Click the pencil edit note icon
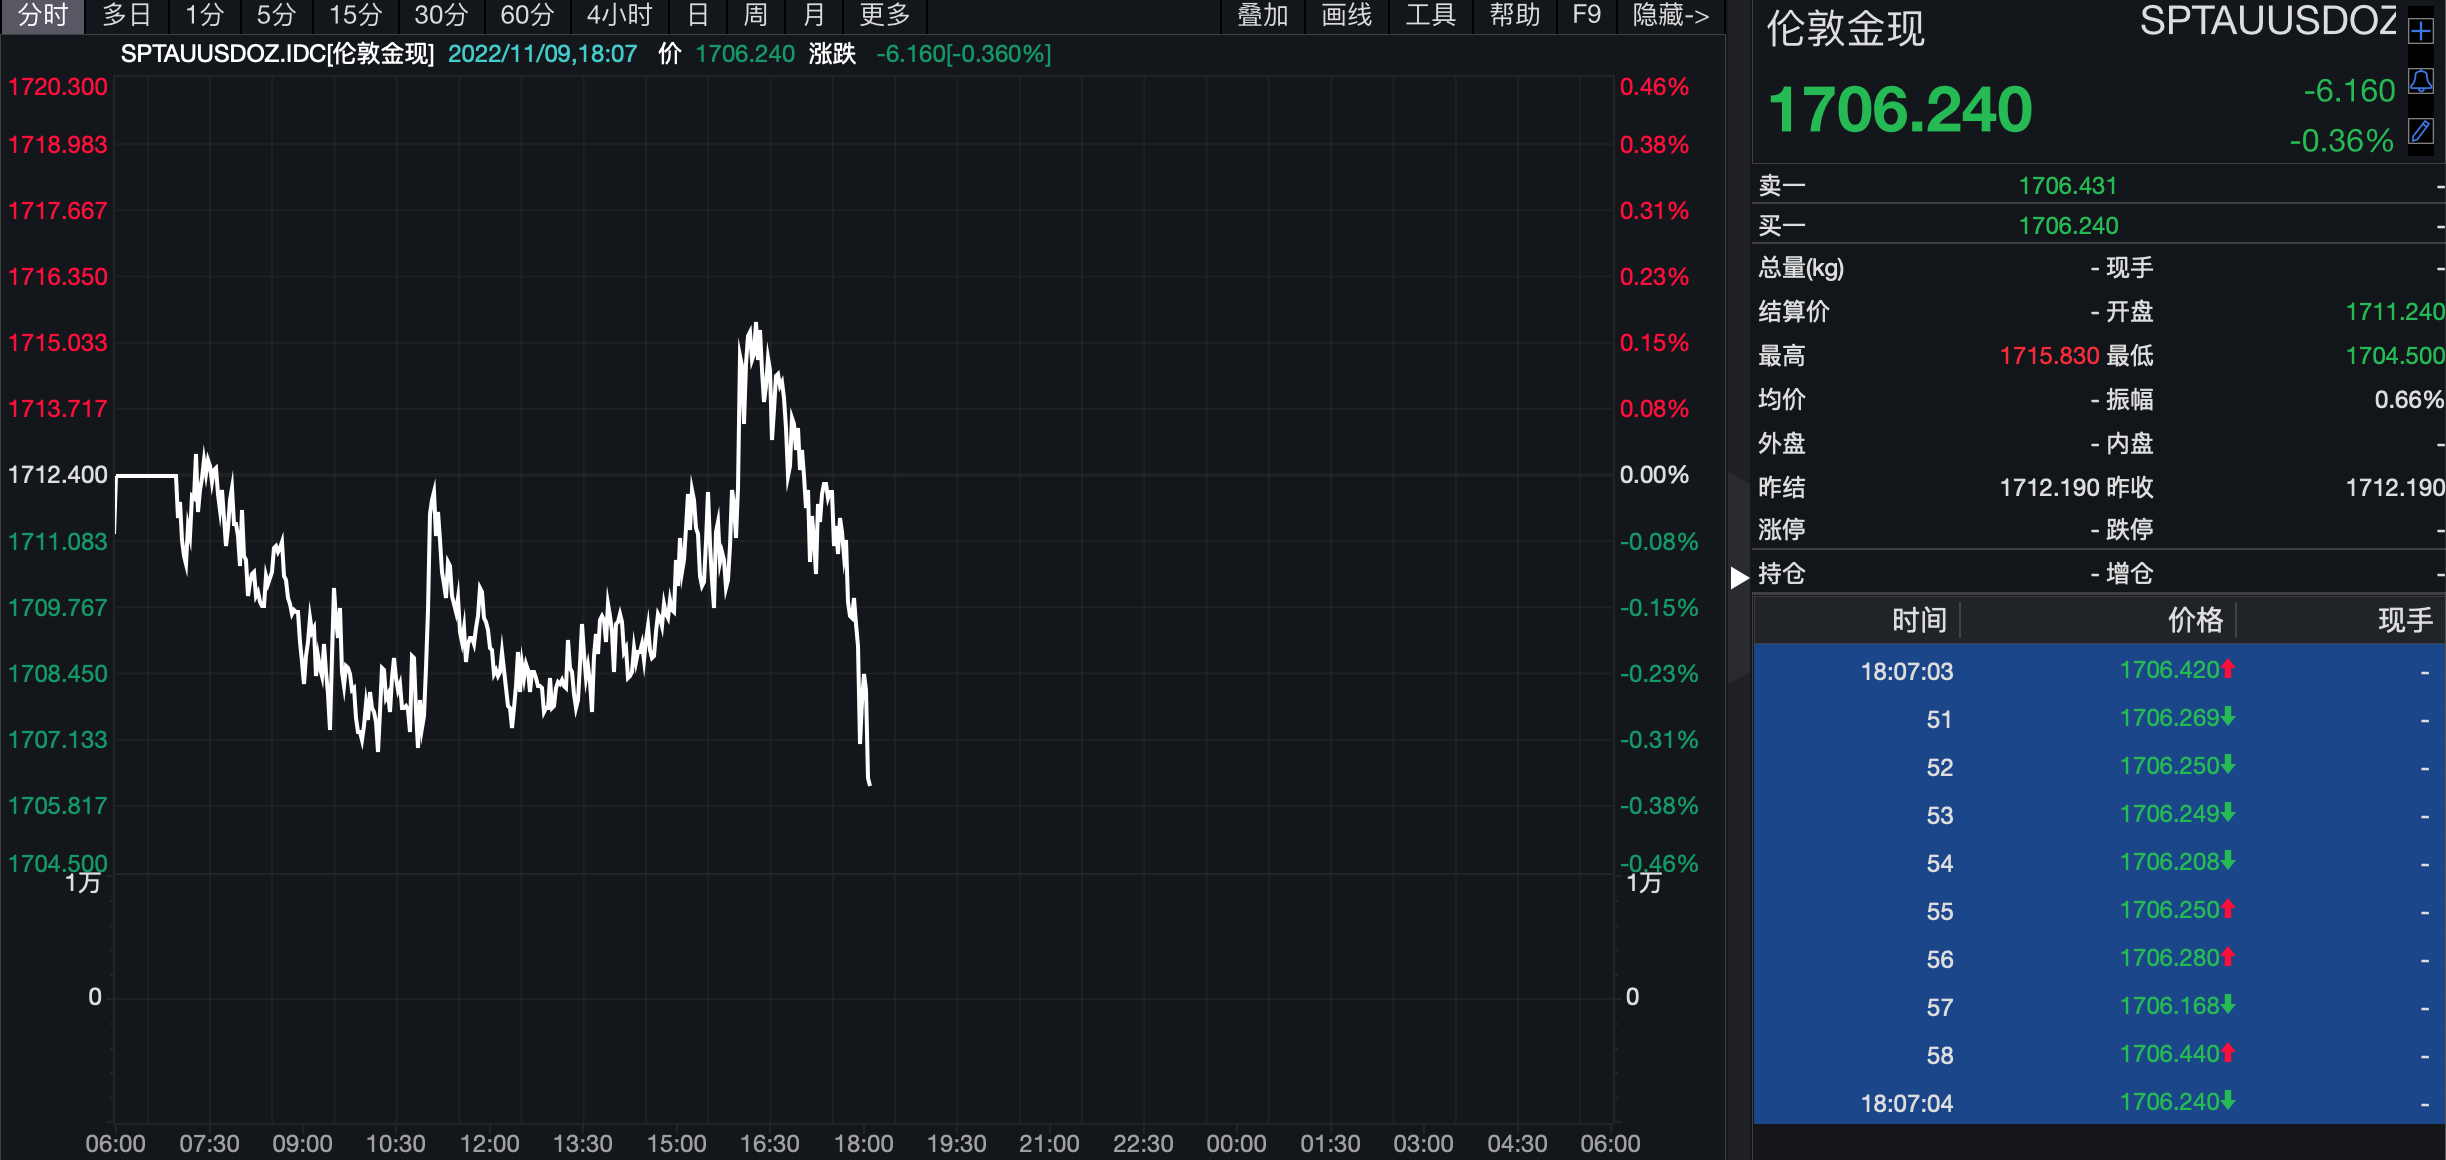This screenshot has height=1160, width=2446. [x=2421, y=131]
